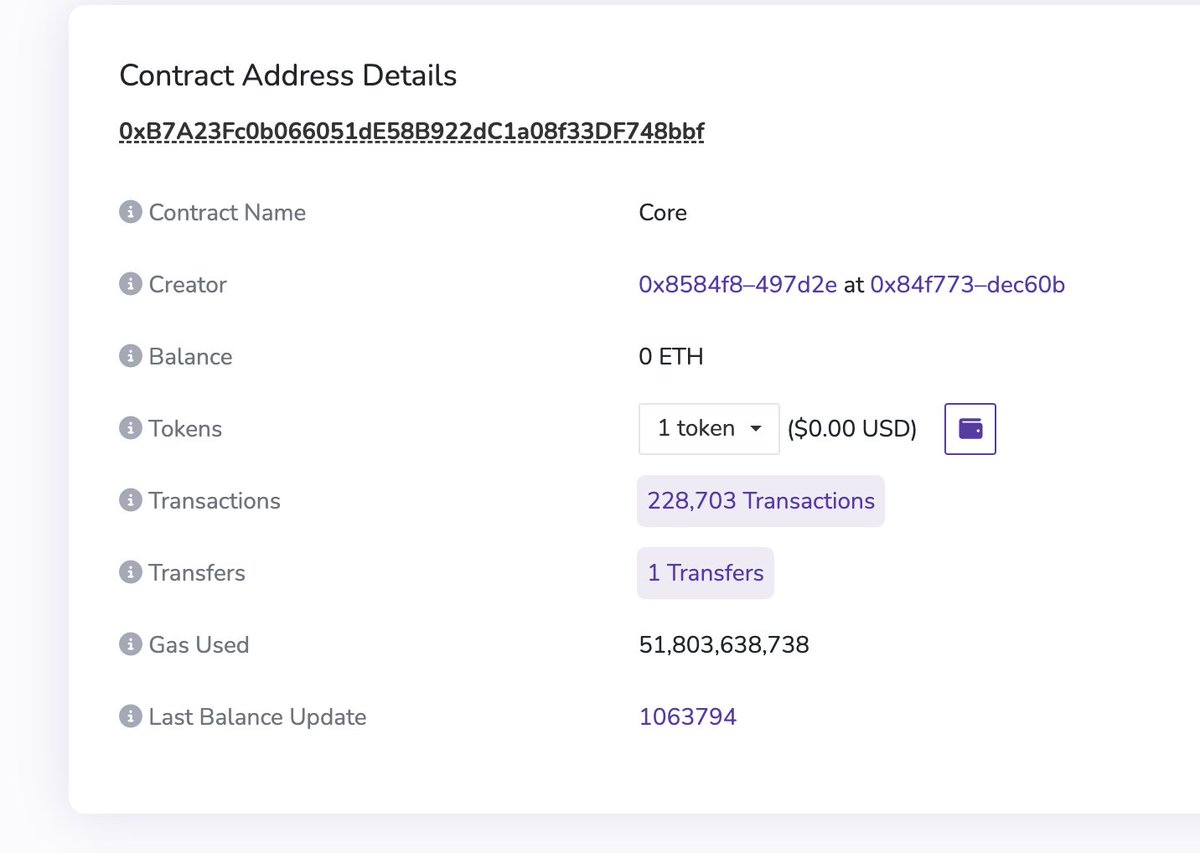Click the Tokens label

pyautogui.click(x=185, y=429)
